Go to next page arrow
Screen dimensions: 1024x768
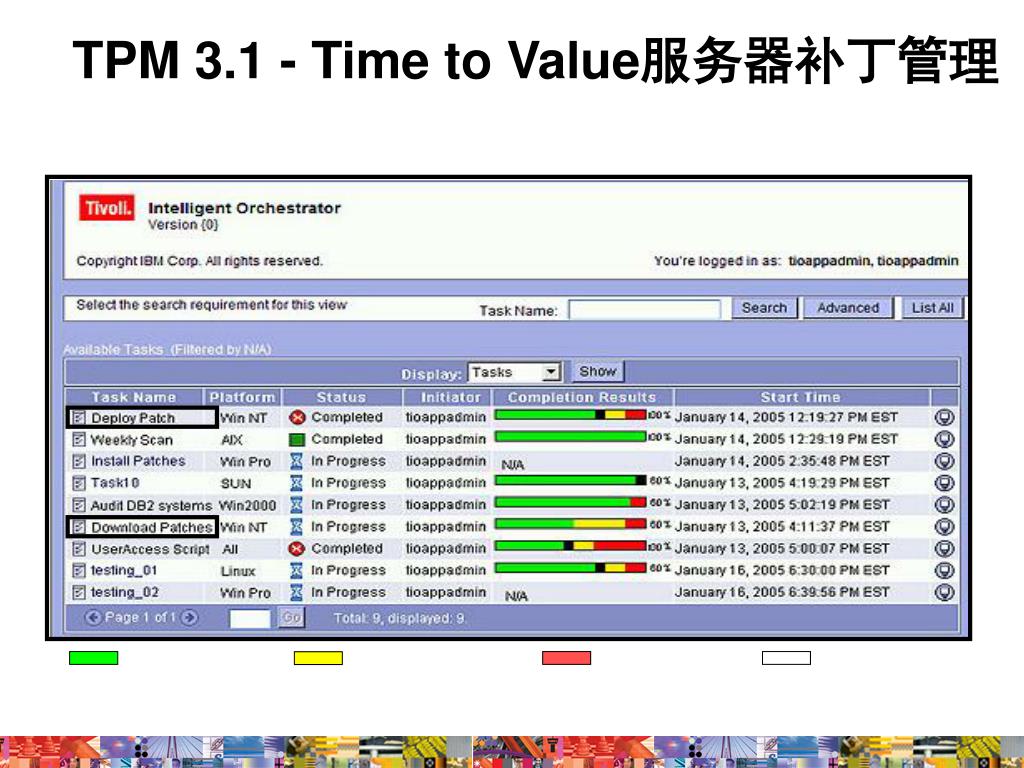point(189,617)
